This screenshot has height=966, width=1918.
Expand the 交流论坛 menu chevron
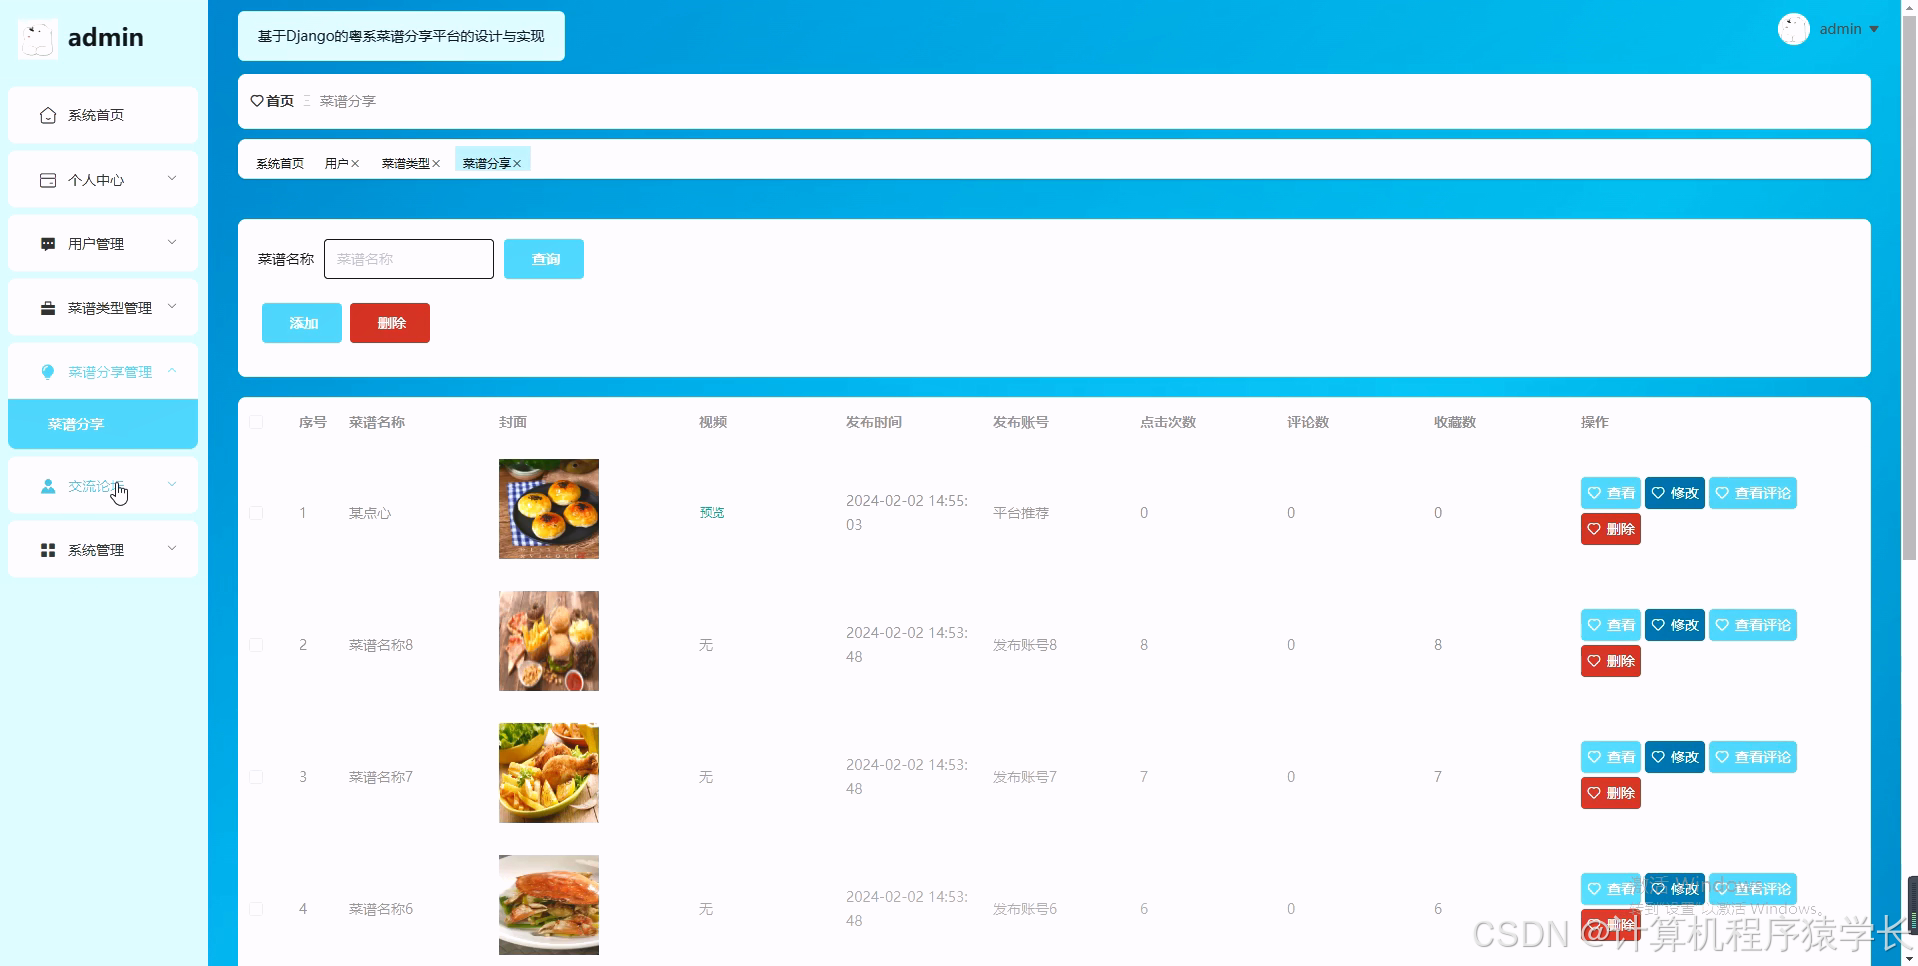click(x=172, y=485)
